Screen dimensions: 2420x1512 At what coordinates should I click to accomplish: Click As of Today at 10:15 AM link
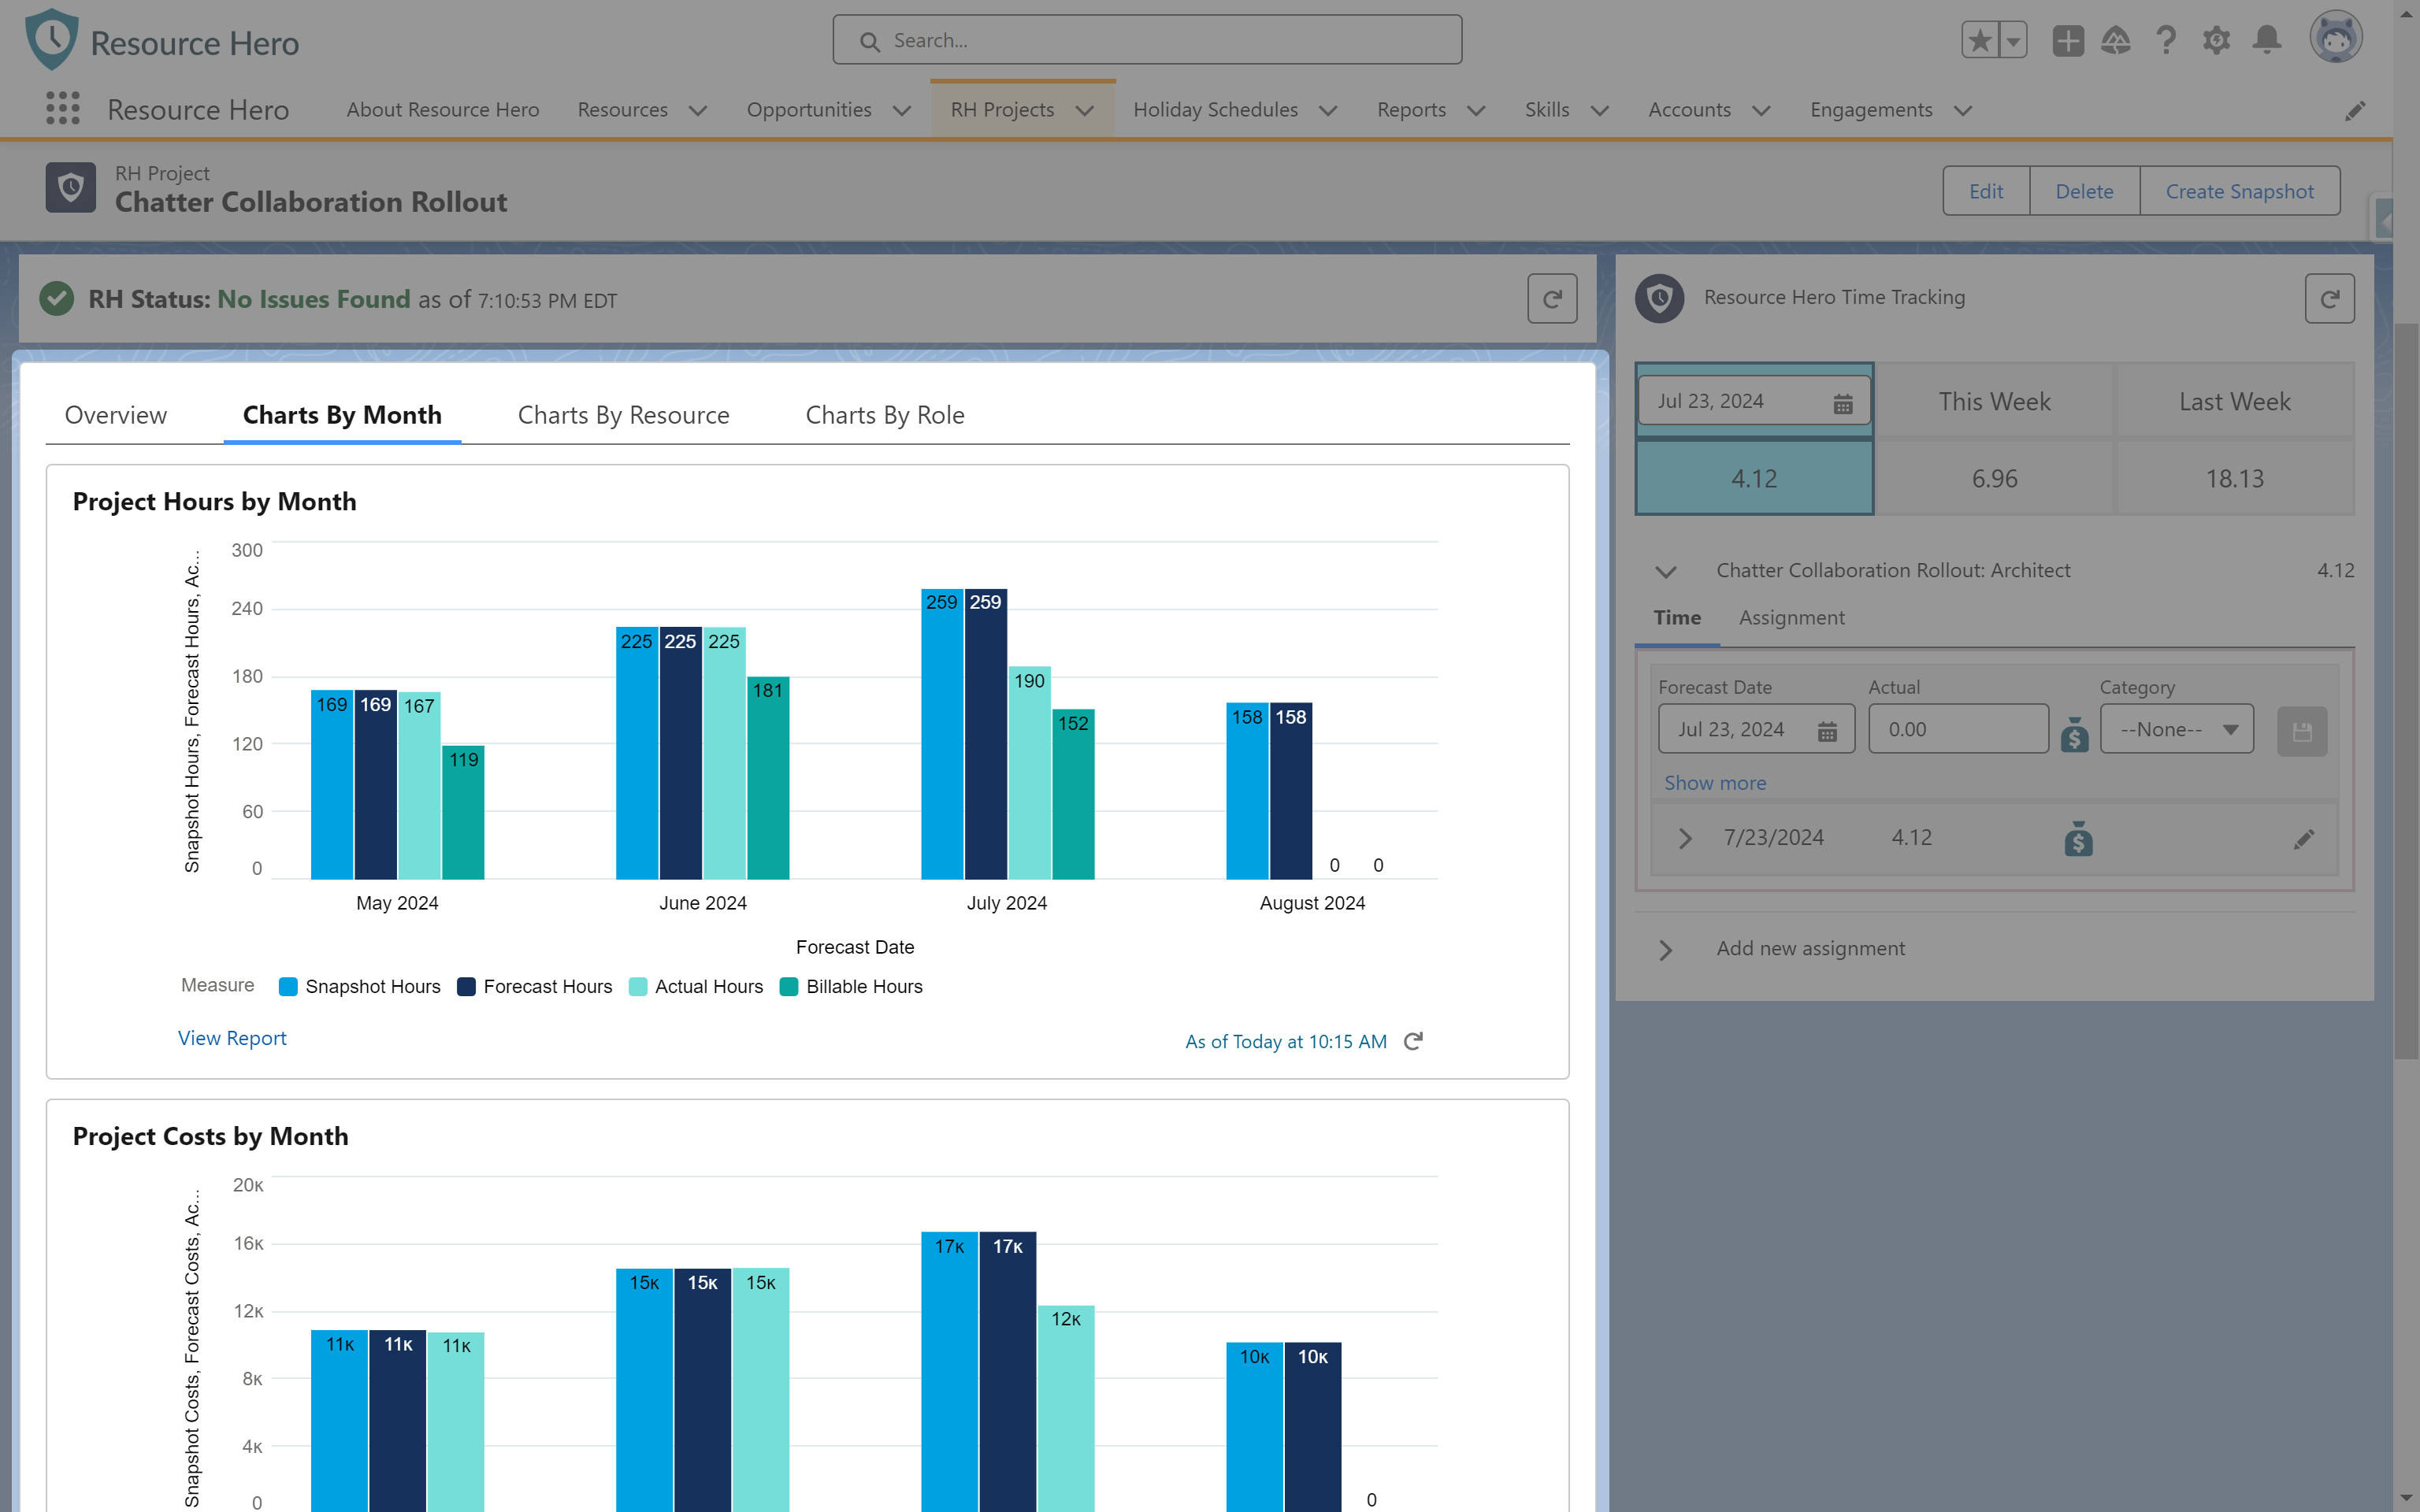[1285, 1041]
